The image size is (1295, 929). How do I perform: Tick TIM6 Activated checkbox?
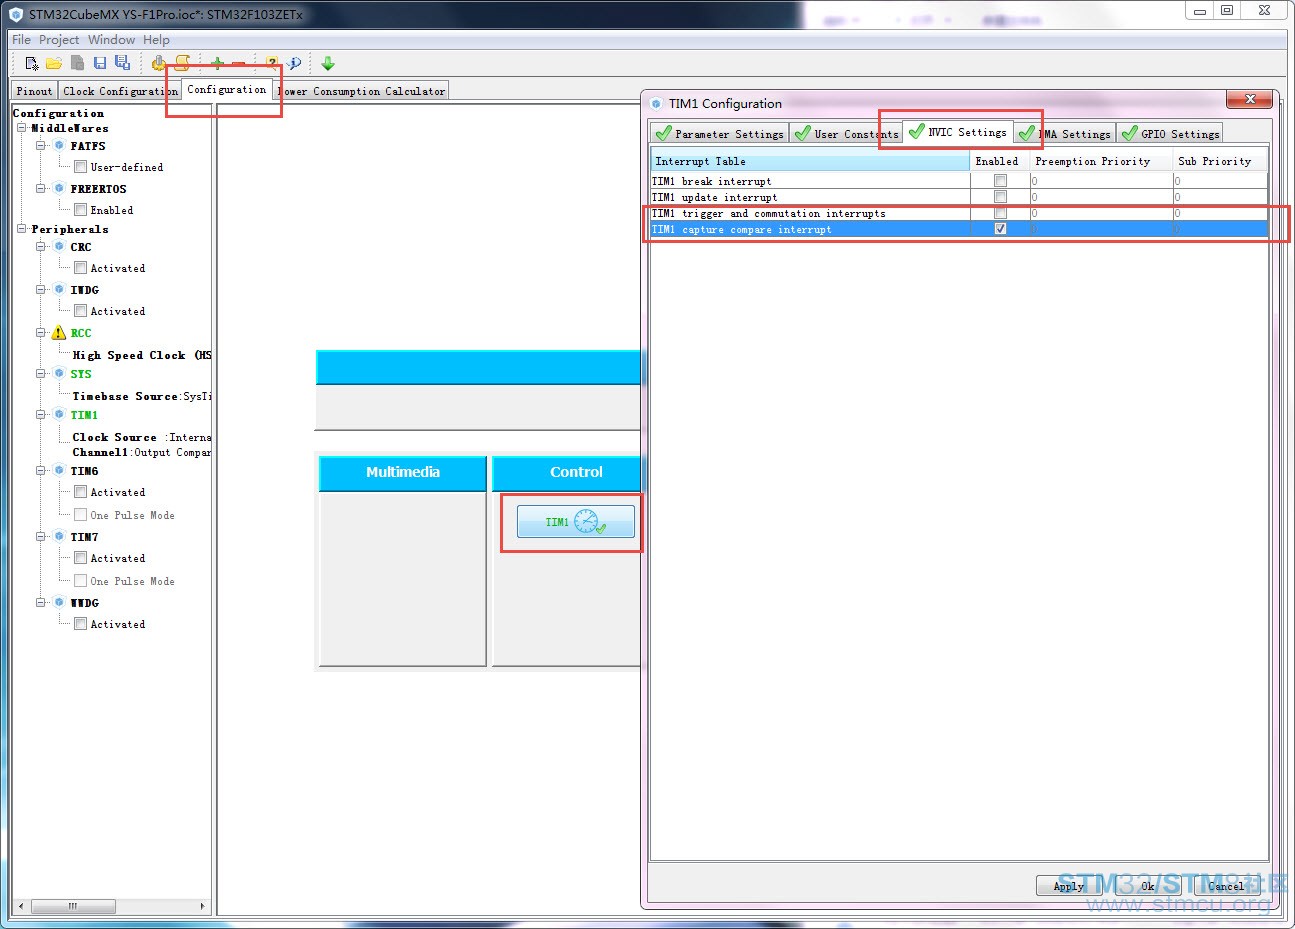click(80, 492)
